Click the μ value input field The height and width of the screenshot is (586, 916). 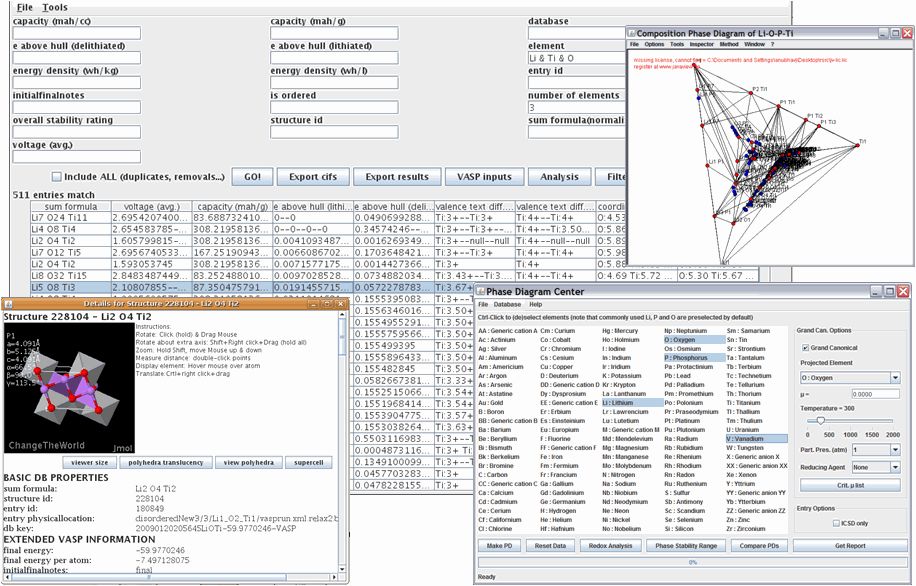pyautogui.click(x=875, y=394)
